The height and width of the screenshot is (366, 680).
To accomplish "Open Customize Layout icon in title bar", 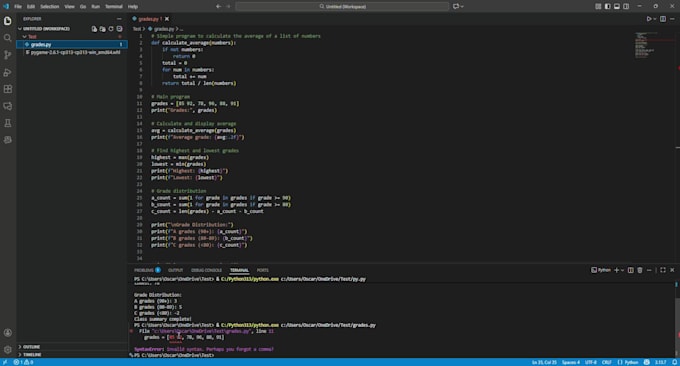I will coord(598,7).
